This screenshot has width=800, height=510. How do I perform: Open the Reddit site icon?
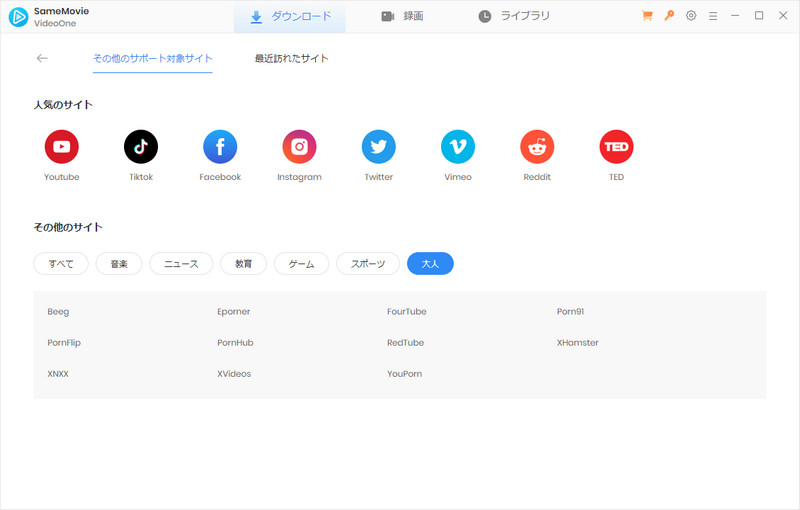[537, 147]
